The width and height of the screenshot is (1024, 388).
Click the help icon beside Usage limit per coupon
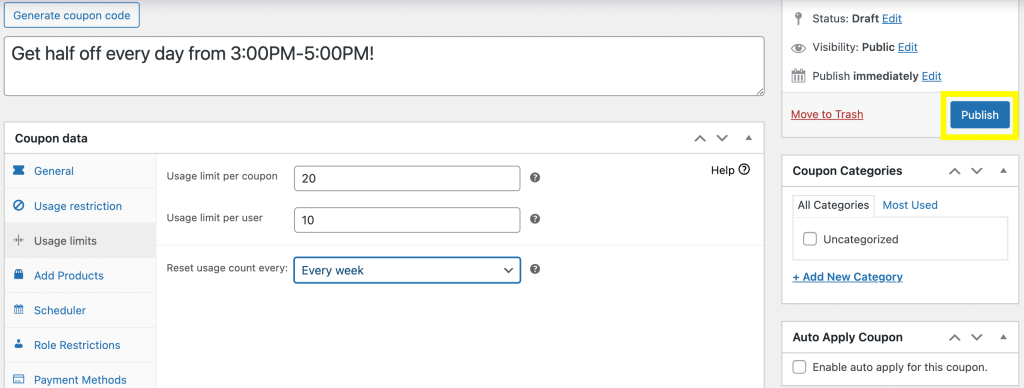(535, 178)
